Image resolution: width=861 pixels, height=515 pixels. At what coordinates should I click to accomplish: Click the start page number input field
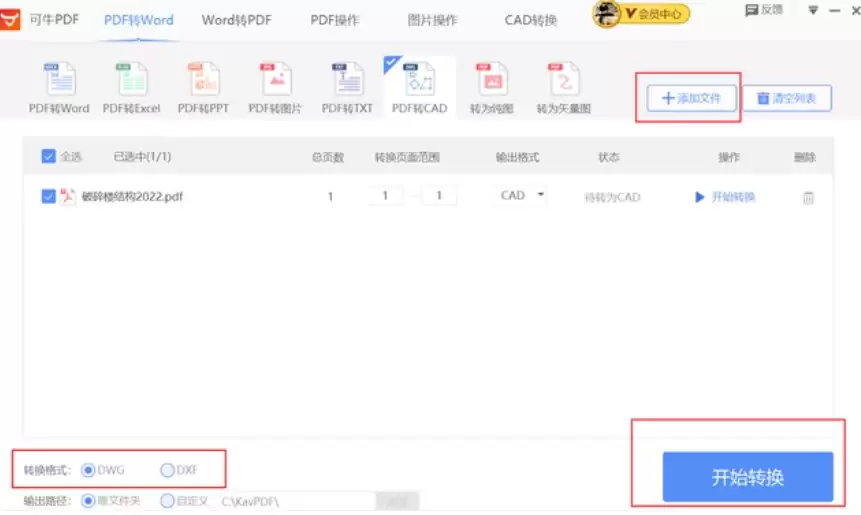[385, 196]
